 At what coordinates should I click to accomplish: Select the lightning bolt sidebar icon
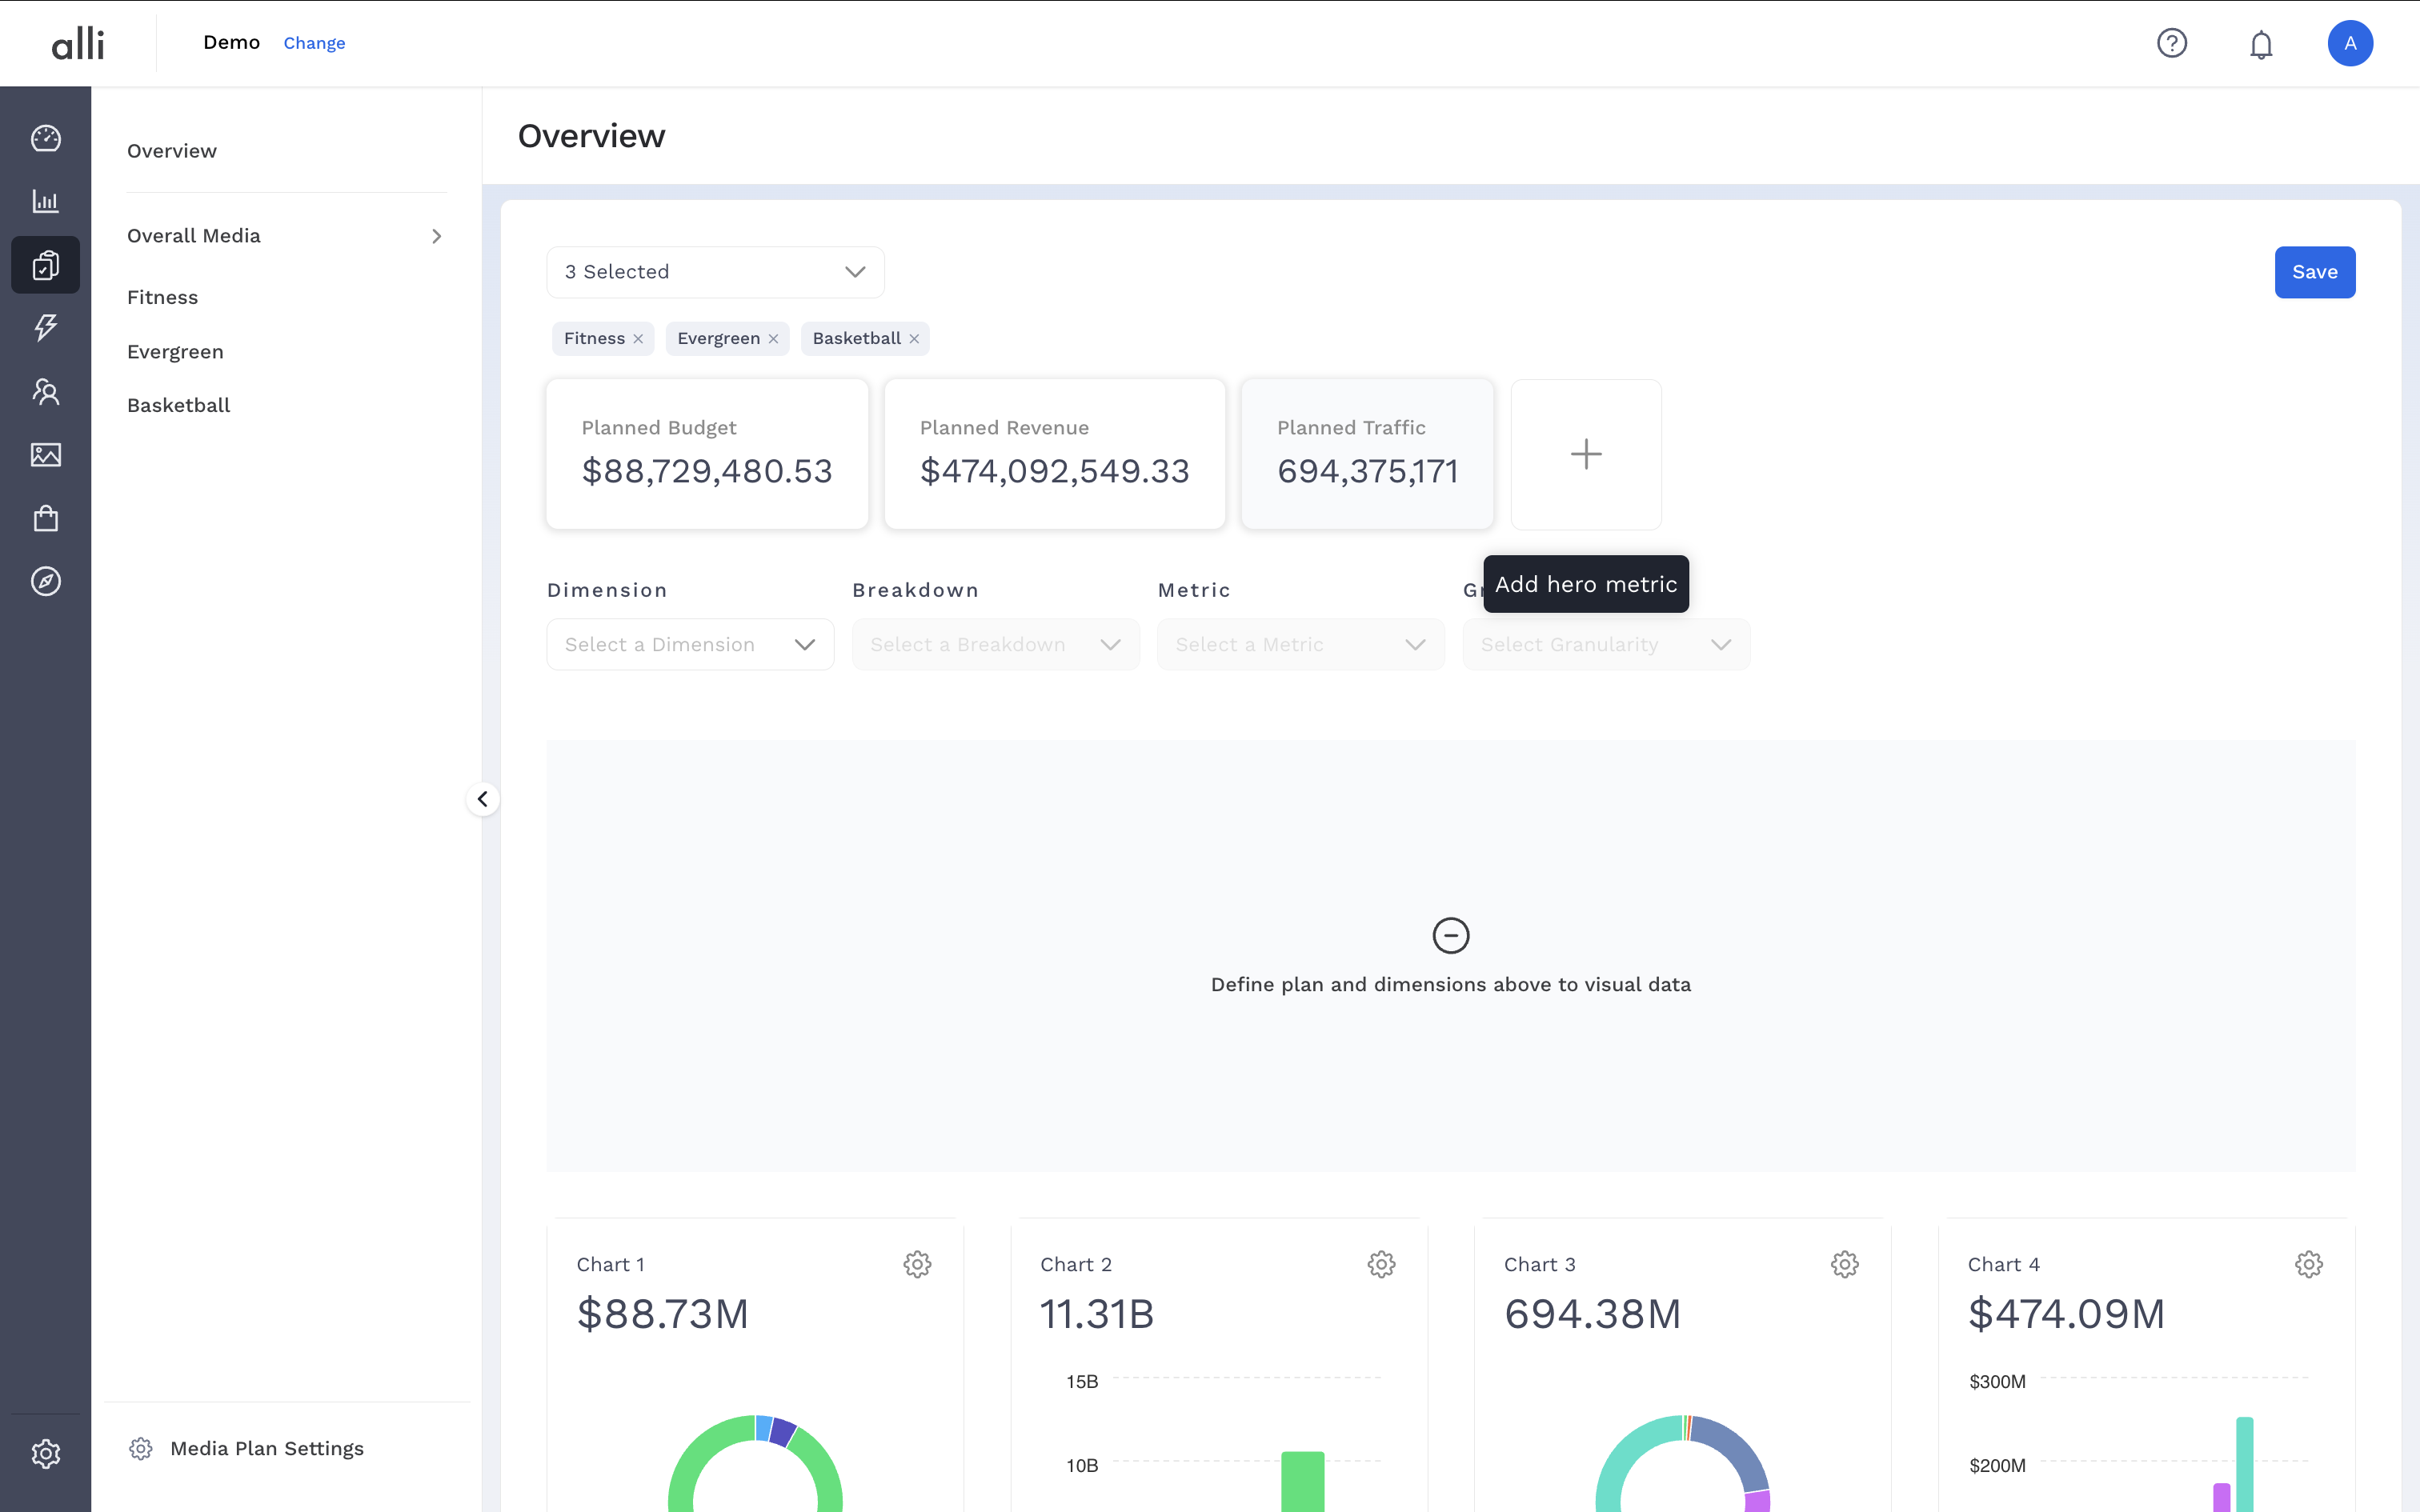(x=46, y=327)
